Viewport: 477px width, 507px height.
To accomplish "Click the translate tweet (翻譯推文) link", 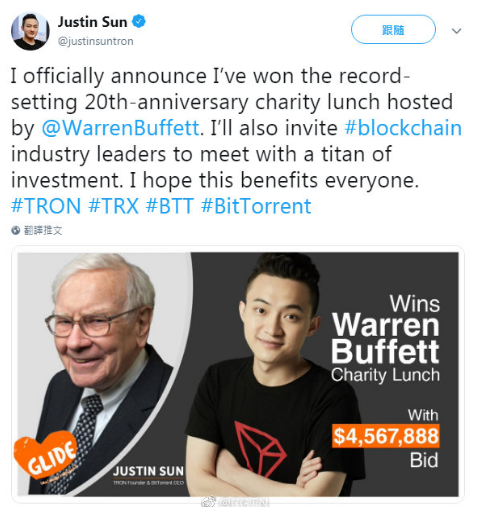I will (43, 230).
